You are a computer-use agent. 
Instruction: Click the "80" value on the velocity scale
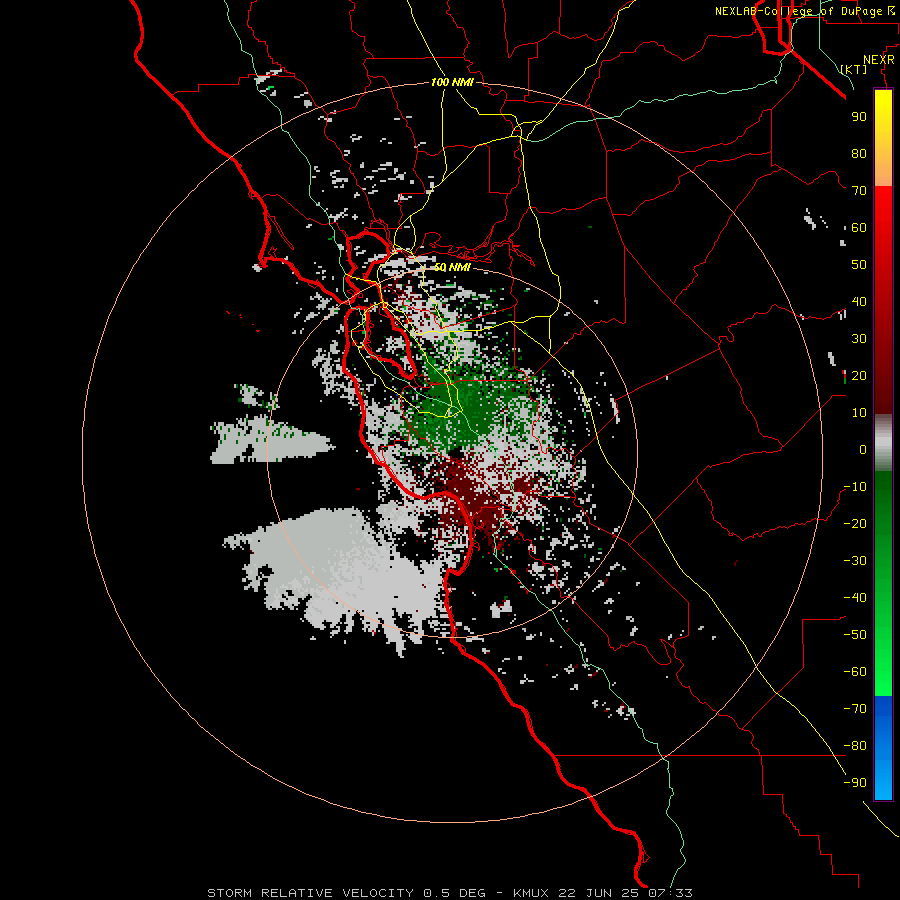[859, 154]
